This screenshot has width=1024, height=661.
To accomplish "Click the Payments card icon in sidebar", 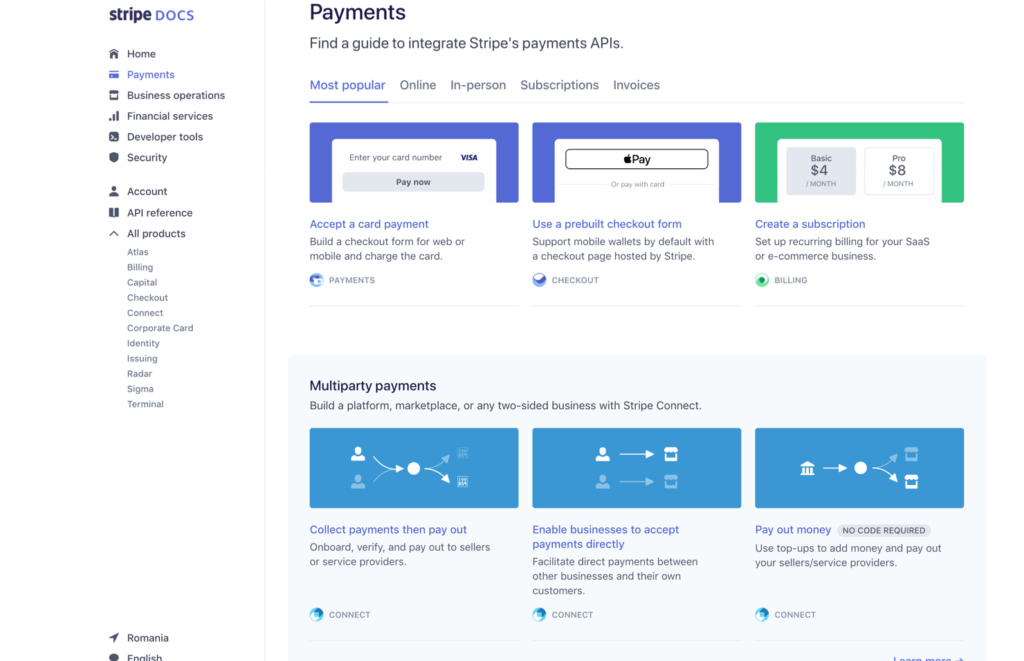I will (x=114, y=74).
